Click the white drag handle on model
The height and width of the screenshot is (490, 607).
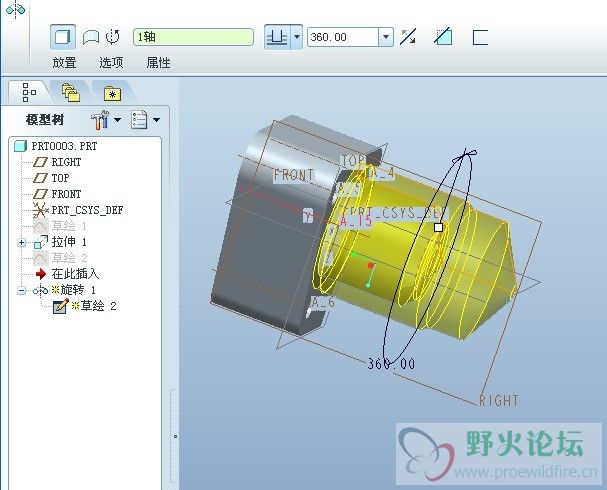point(438,227)
